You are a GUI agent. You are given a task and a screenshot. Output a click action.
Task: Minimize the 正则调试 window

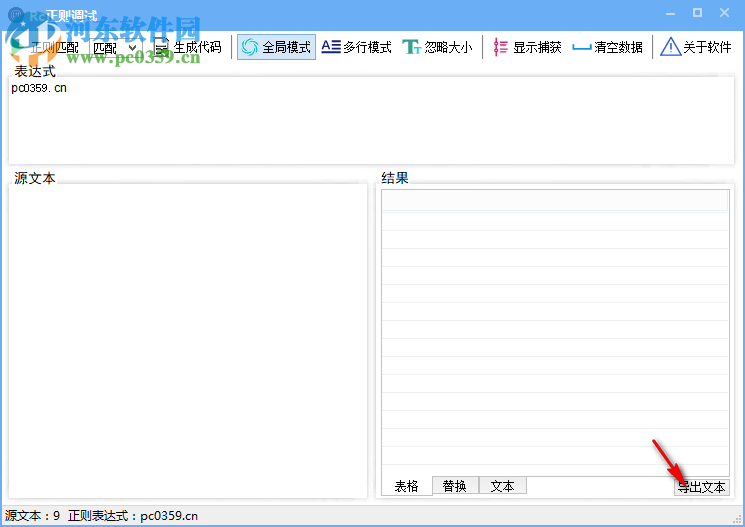670,13
